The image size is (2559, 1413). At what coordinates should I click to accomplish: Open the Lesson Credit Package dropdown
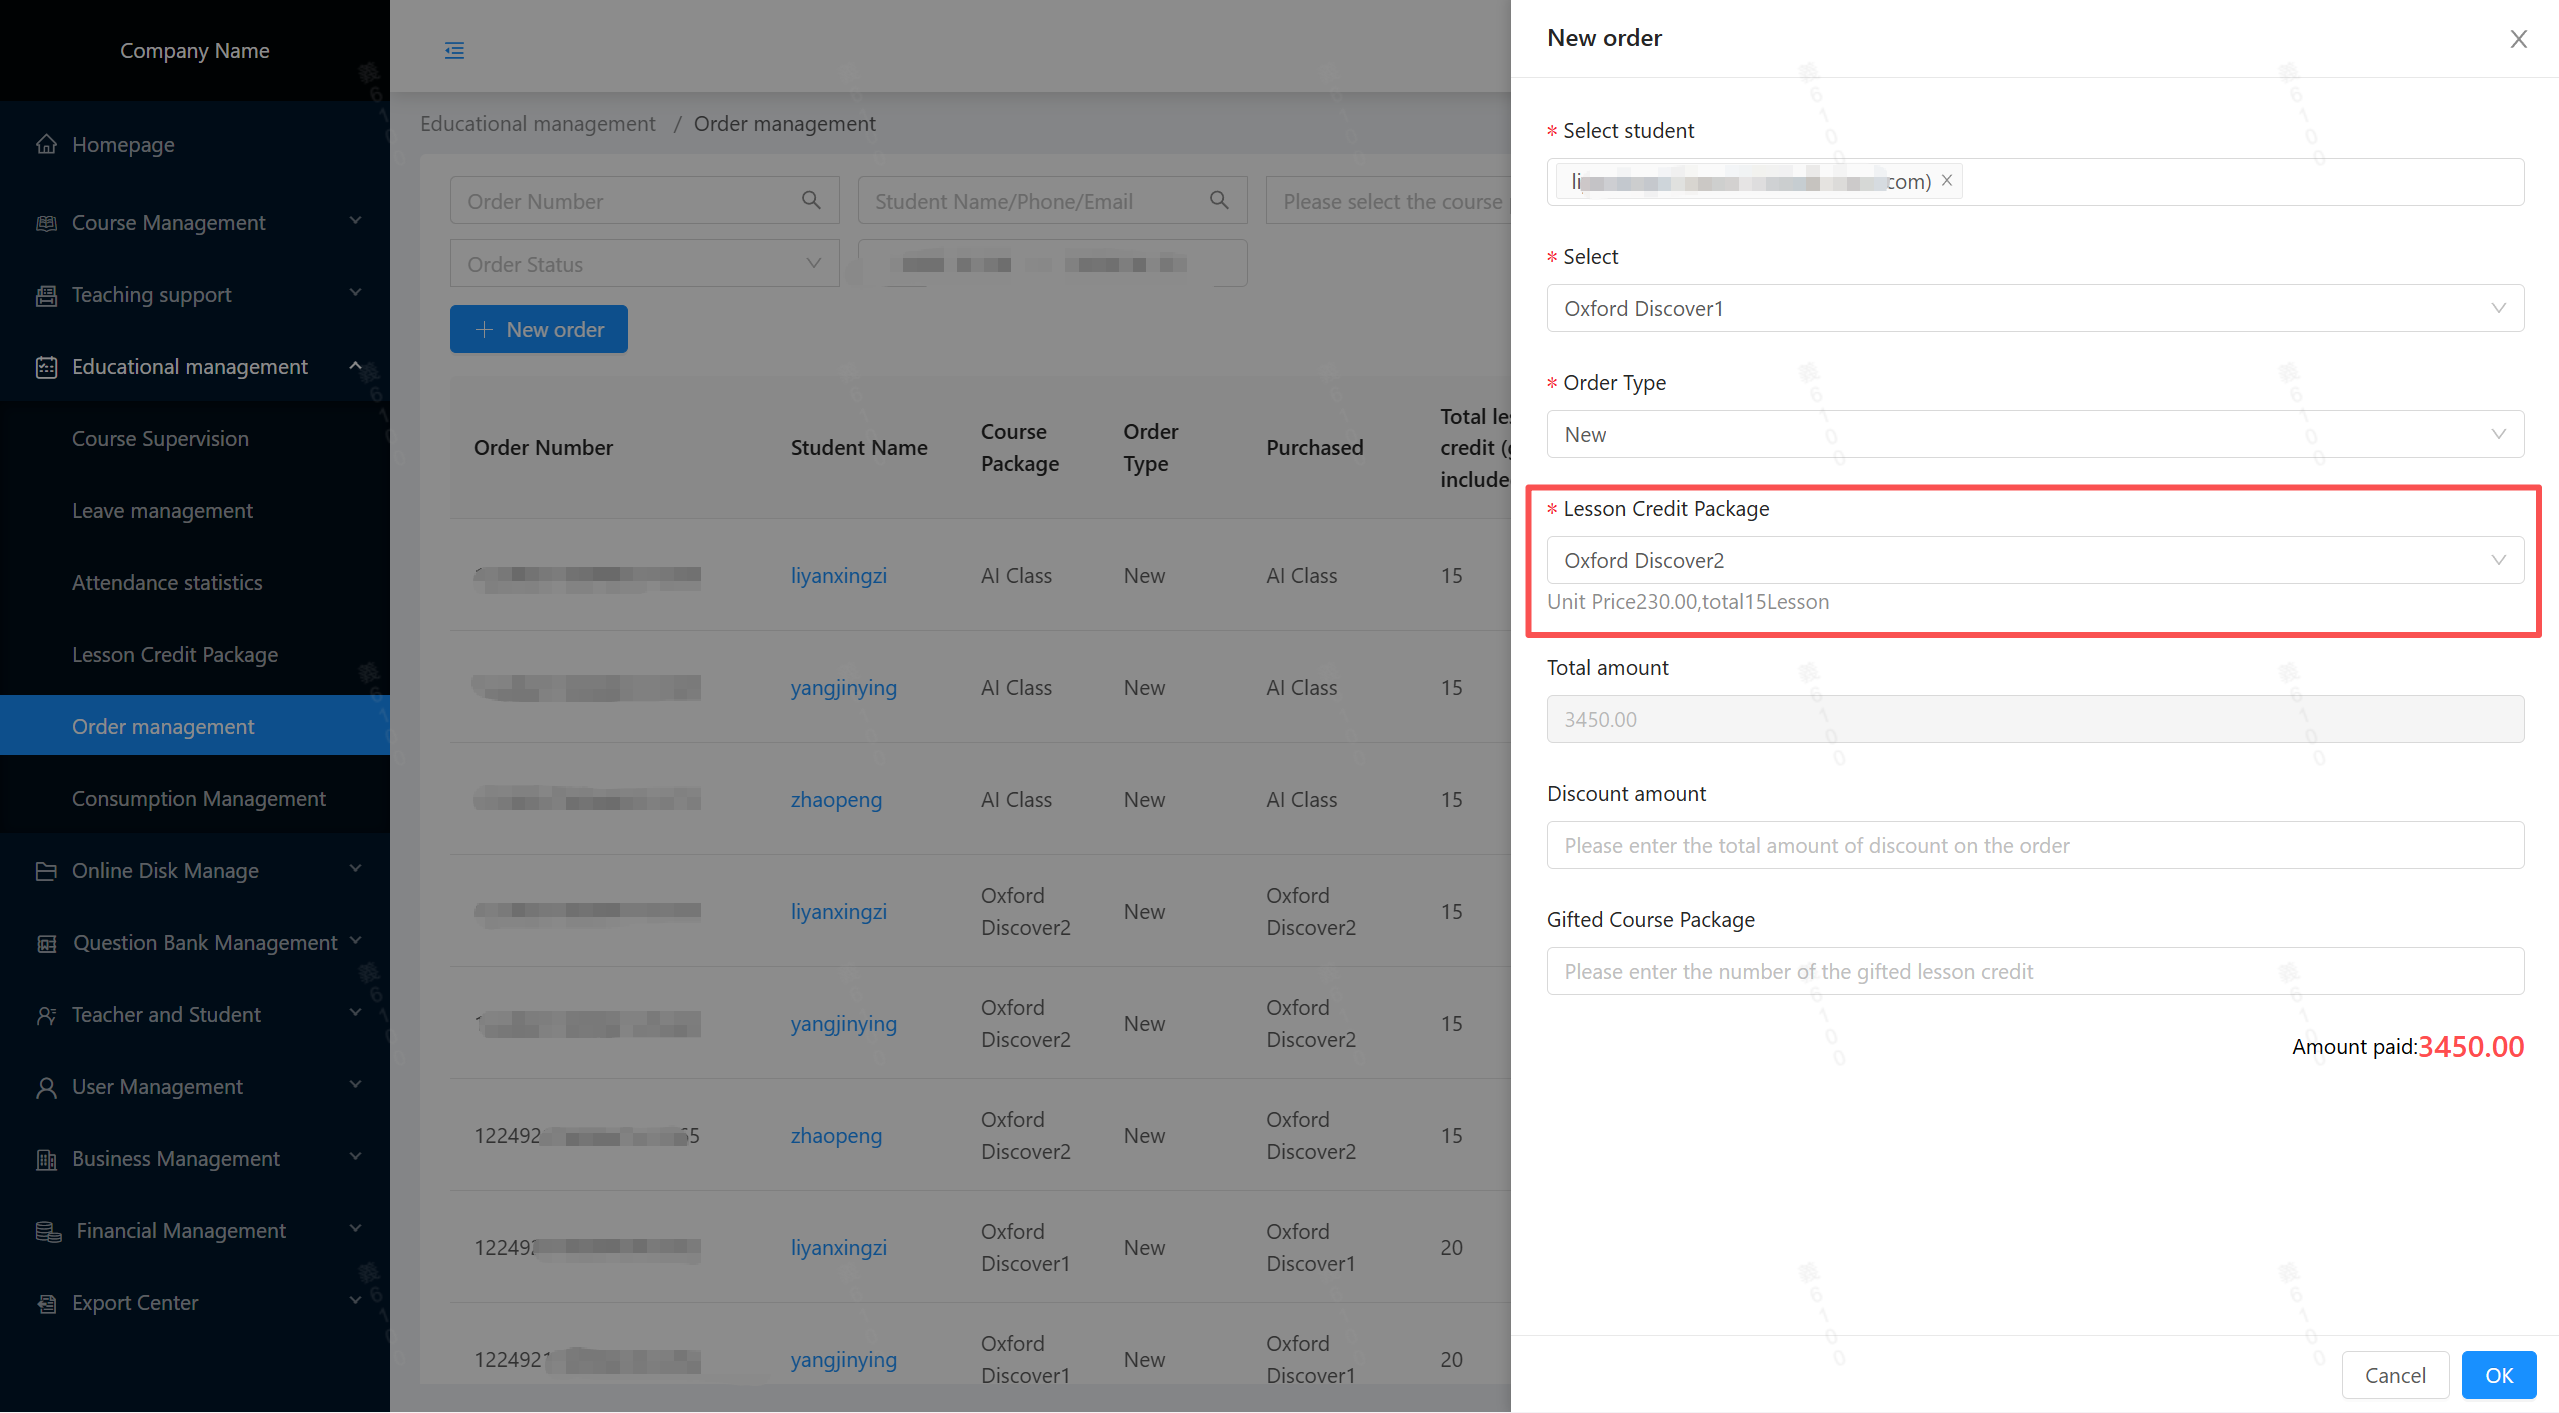2034,560
